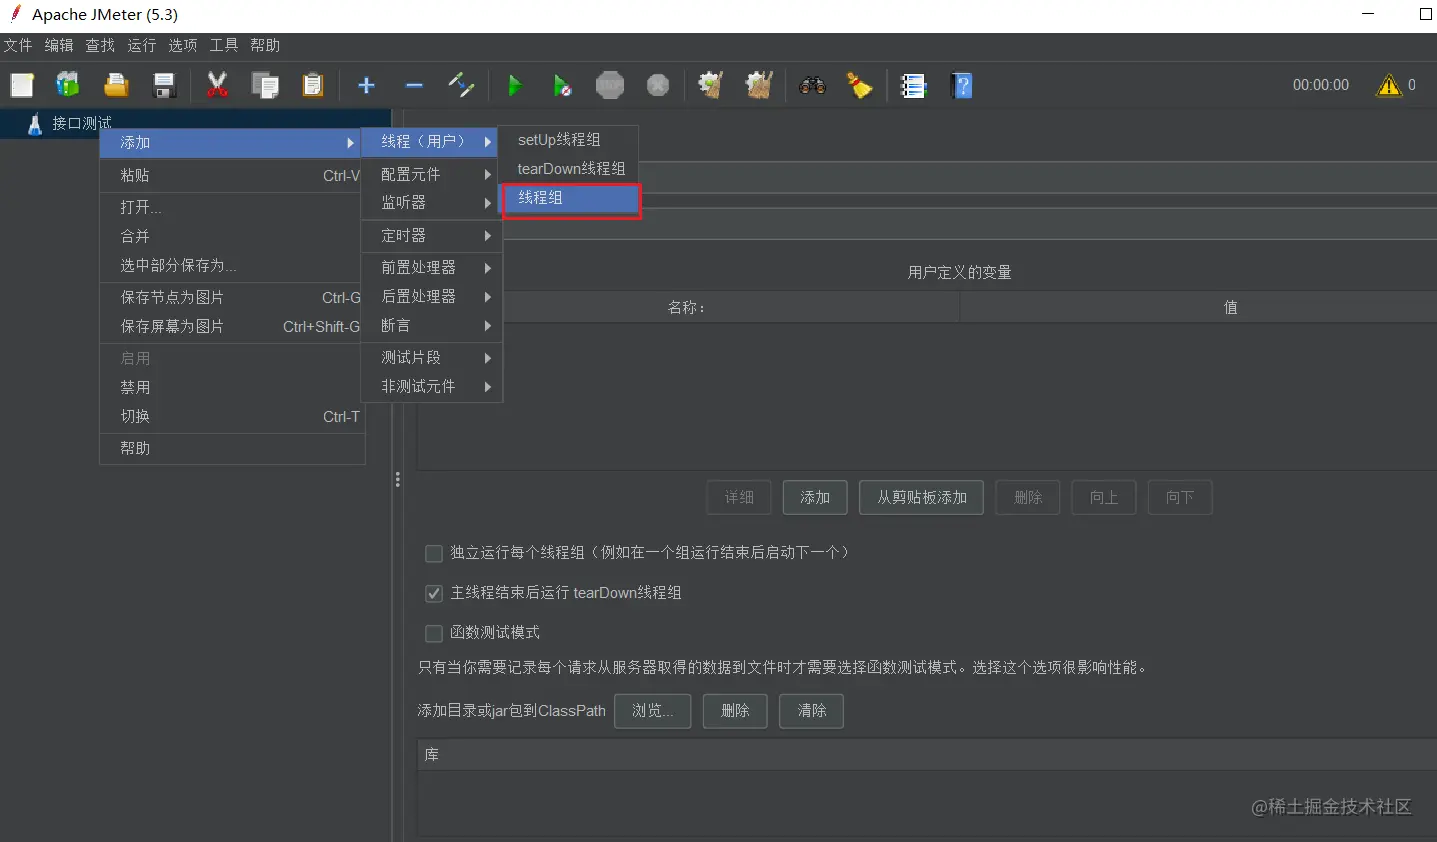Click 禁用 in the context menu

tap(232, 388)
